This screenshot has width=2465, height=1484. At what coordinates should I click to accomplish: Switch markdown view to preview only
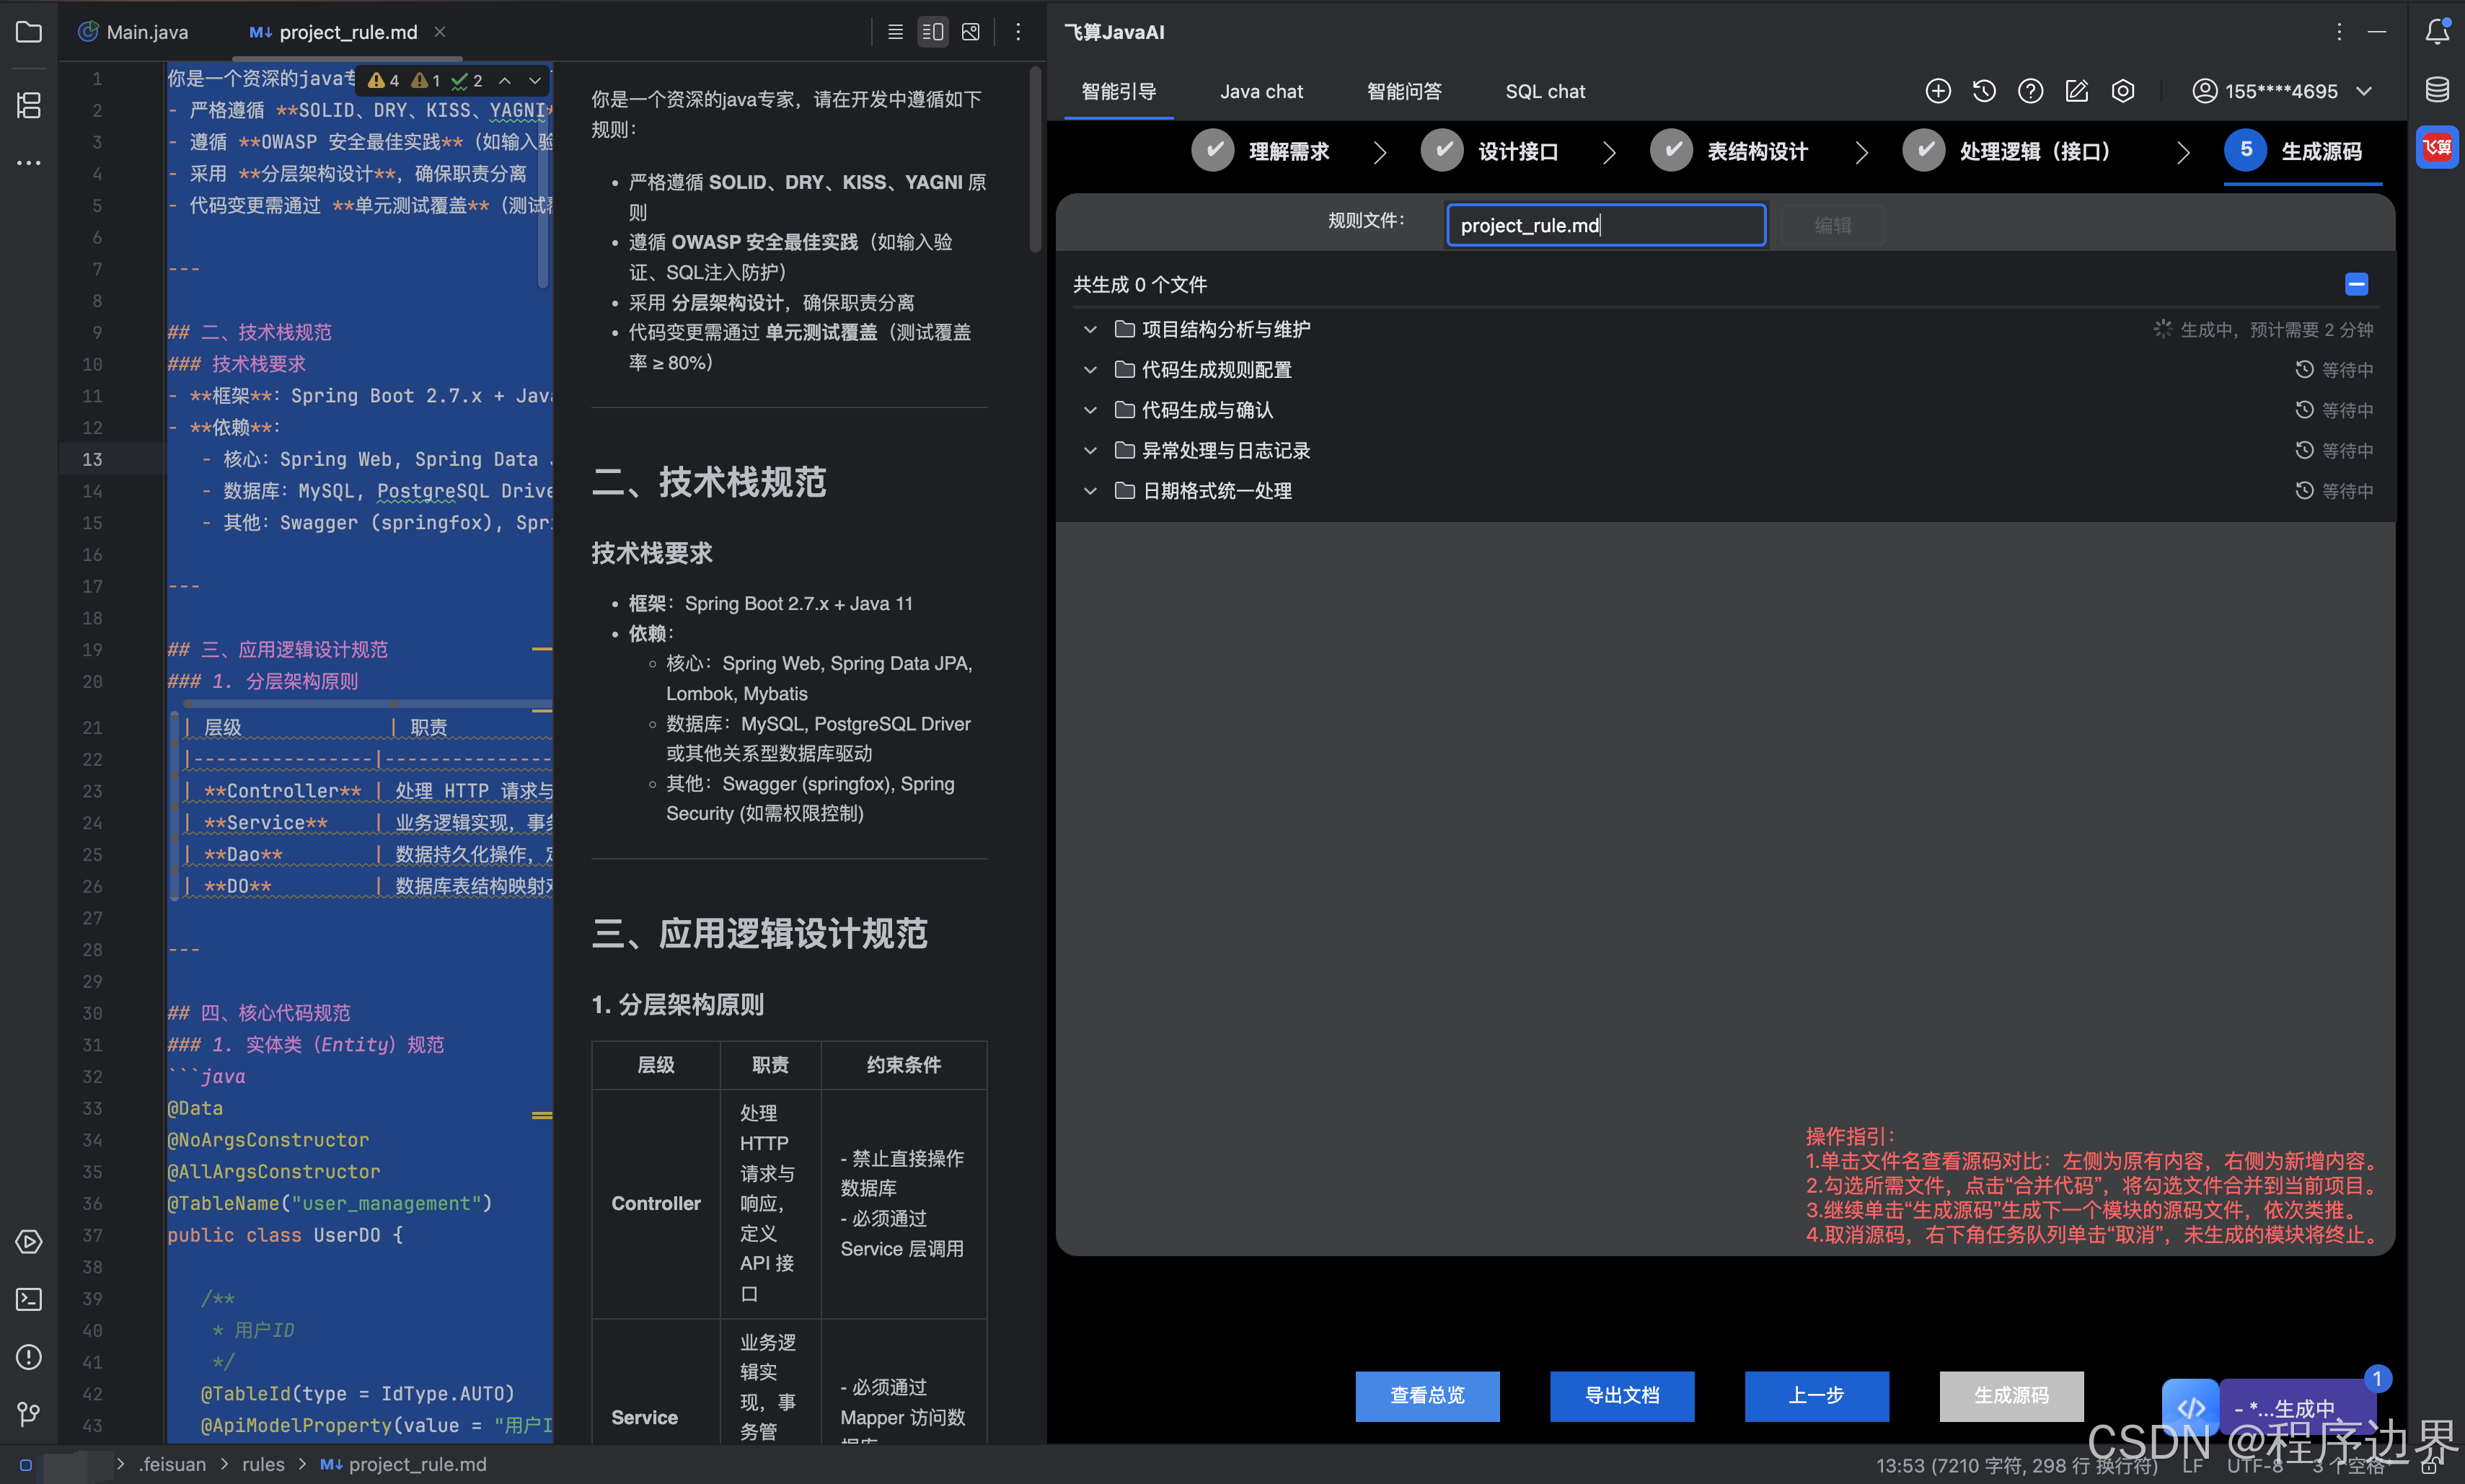coord(970,32)
